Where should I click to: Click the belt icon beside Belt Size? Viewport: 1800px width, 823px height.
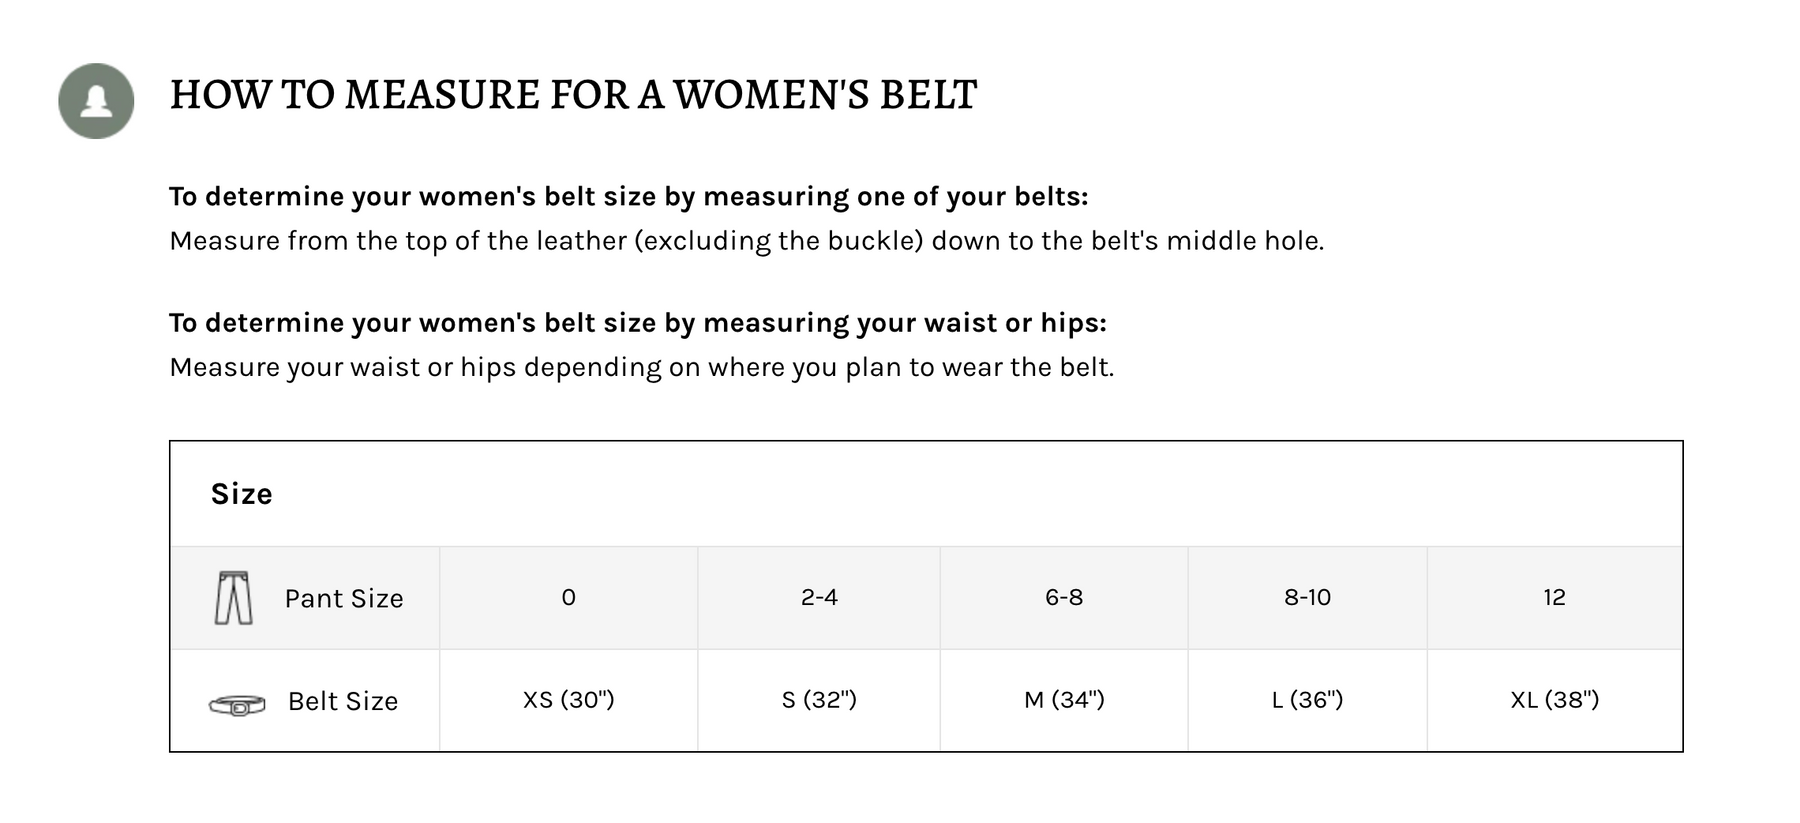tap(237, 705)
